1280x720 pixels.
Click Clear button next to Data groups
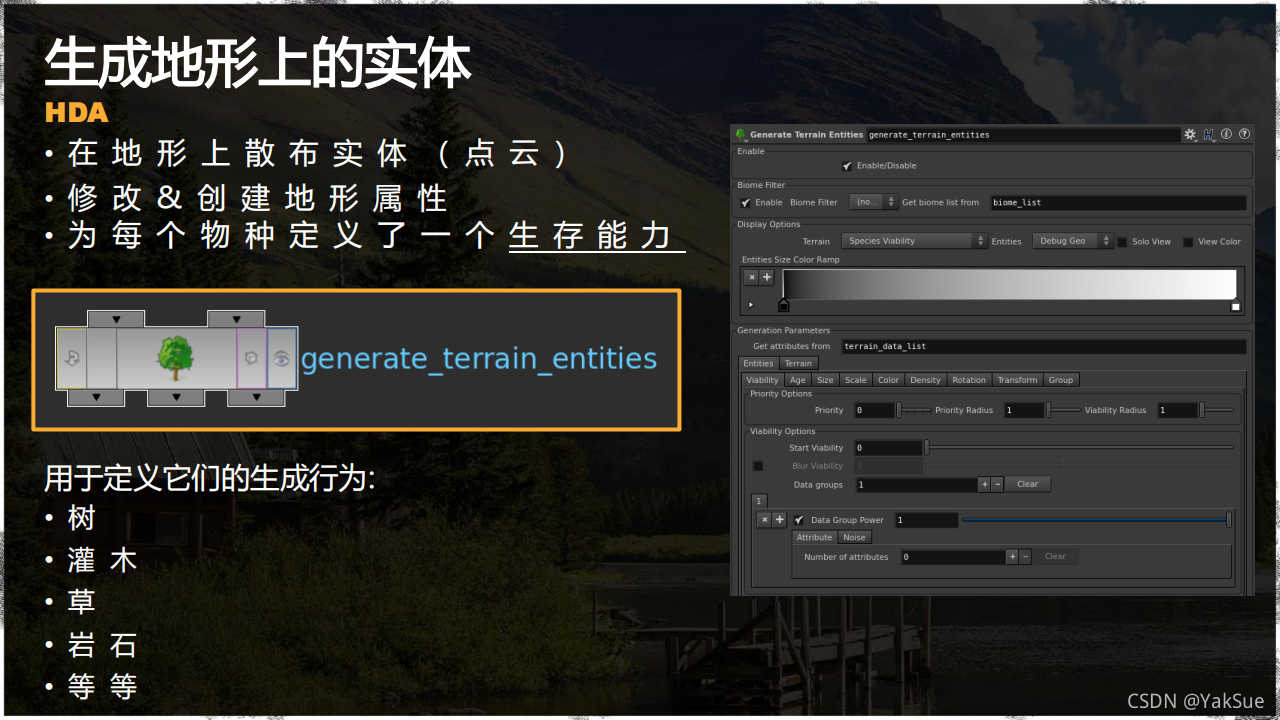[1028, 484]
